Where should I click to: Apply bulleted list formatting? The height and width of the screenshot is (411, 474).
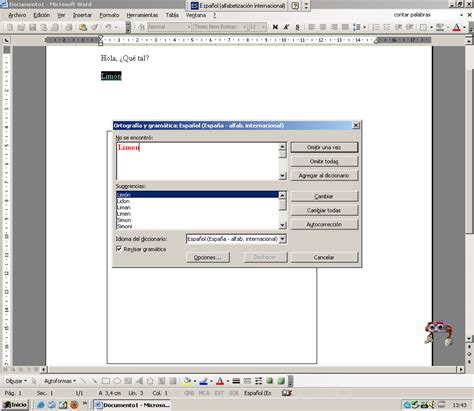(x=387, y=27)
